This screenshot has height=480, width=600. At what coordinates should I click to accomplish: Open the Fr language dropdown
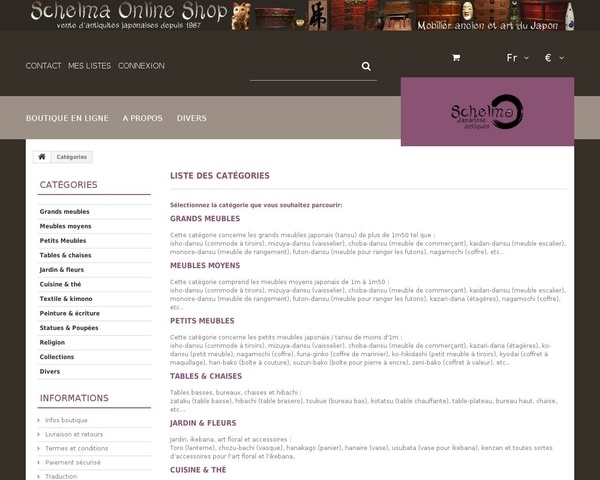[x=516, y=58]
